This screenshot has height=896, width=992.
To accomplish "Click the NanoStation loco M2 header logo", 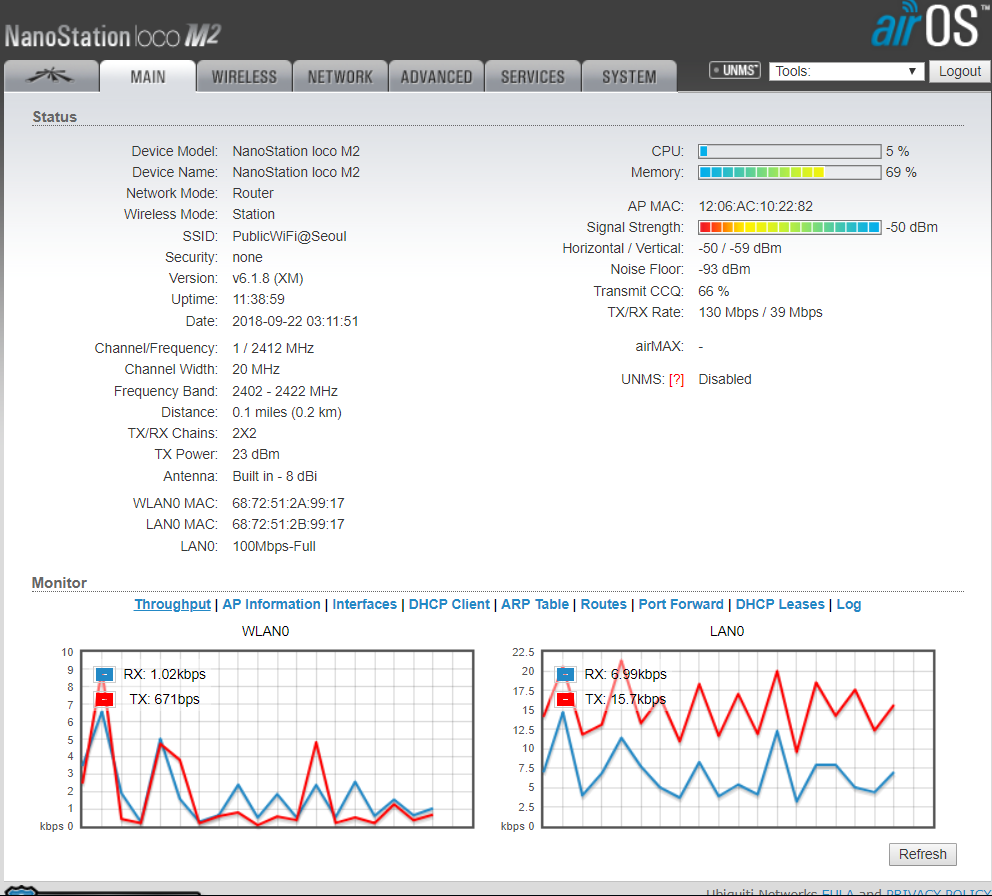I will [113, 36].
